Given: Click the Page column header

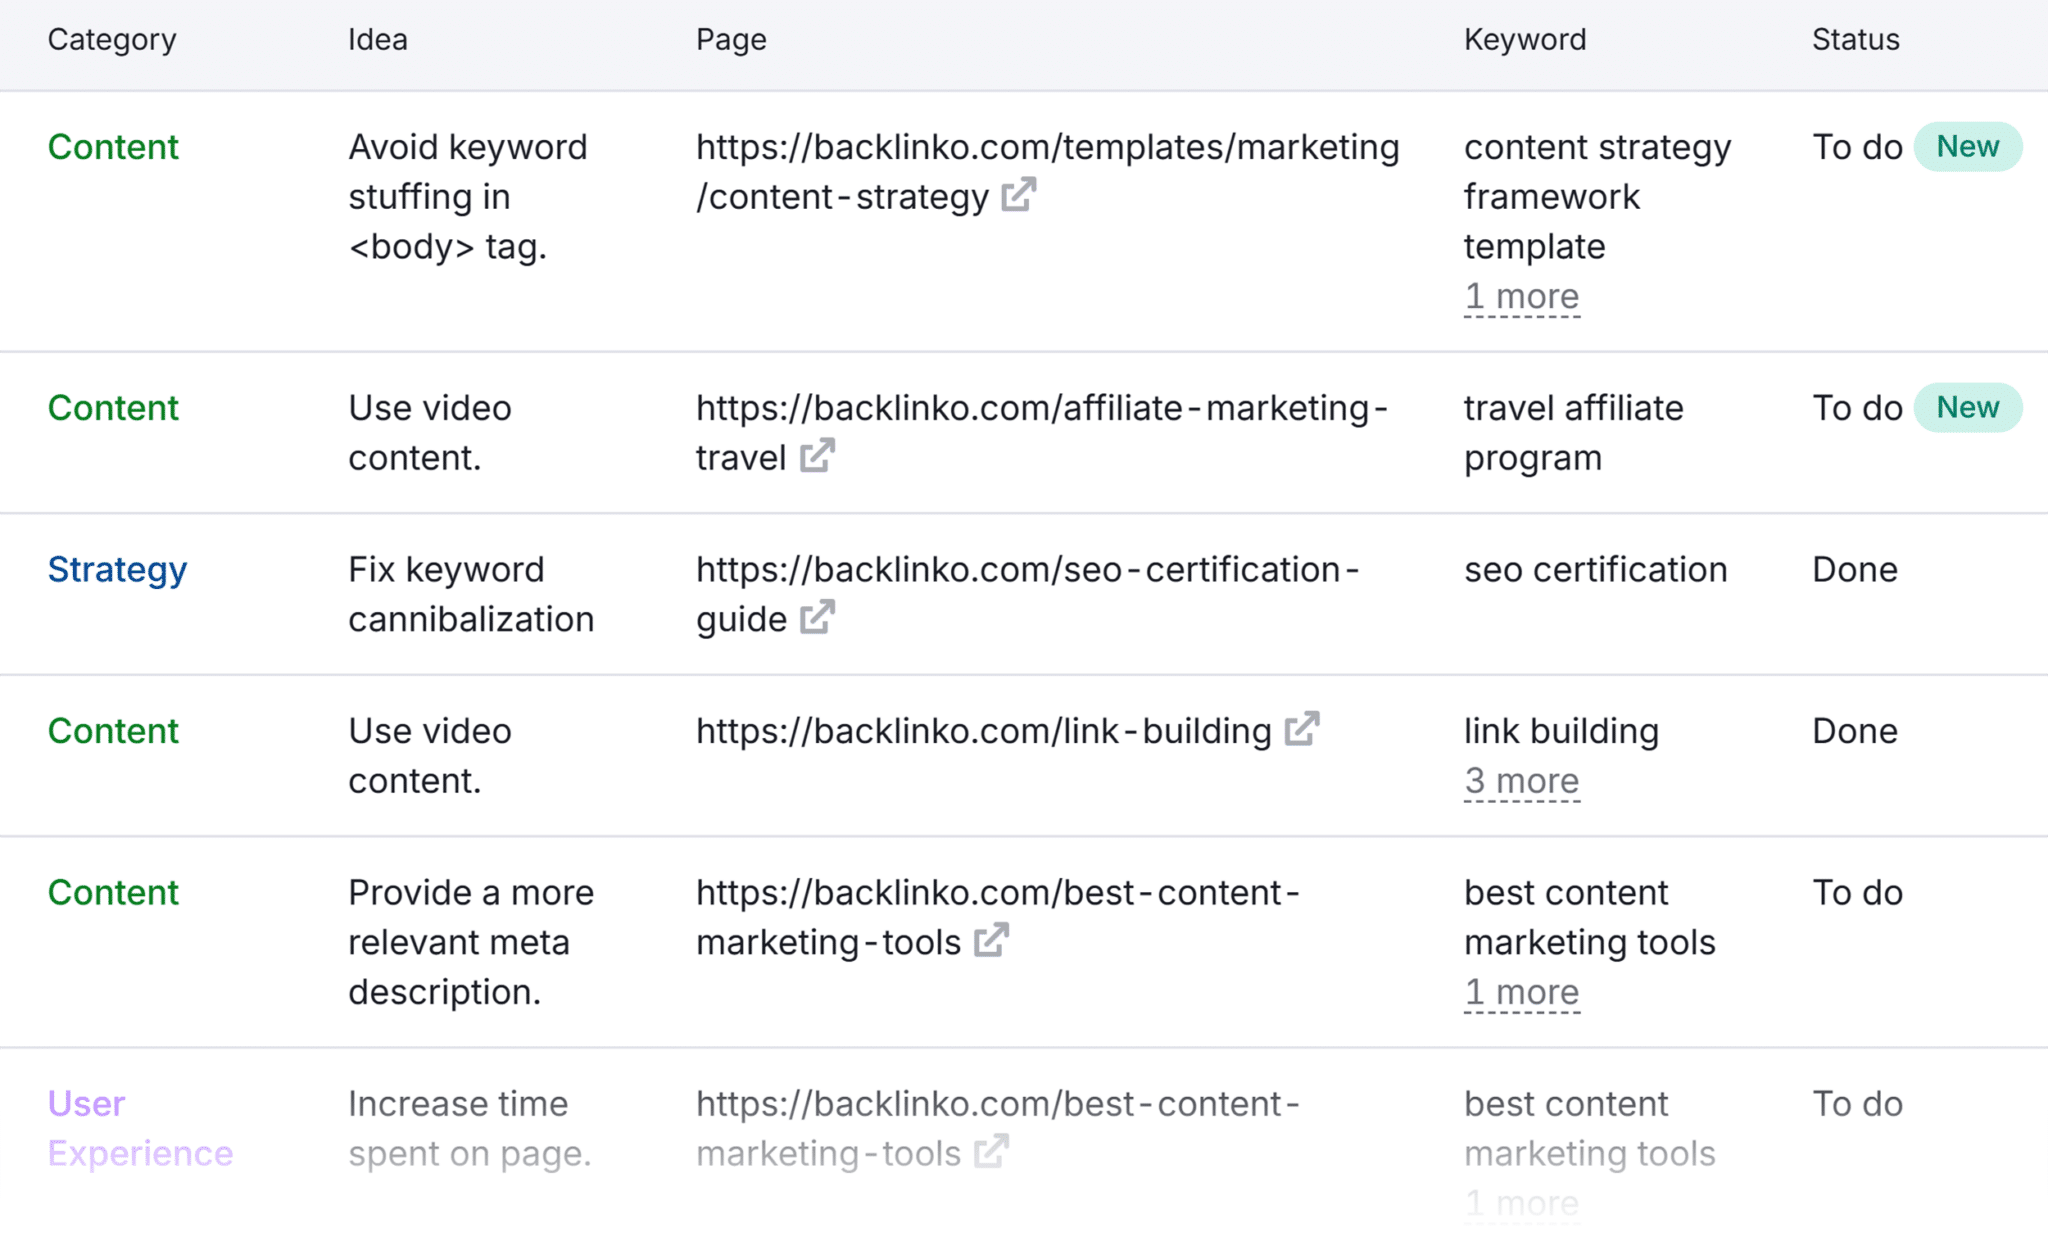Looking at the screenshot, I should 731,40.
